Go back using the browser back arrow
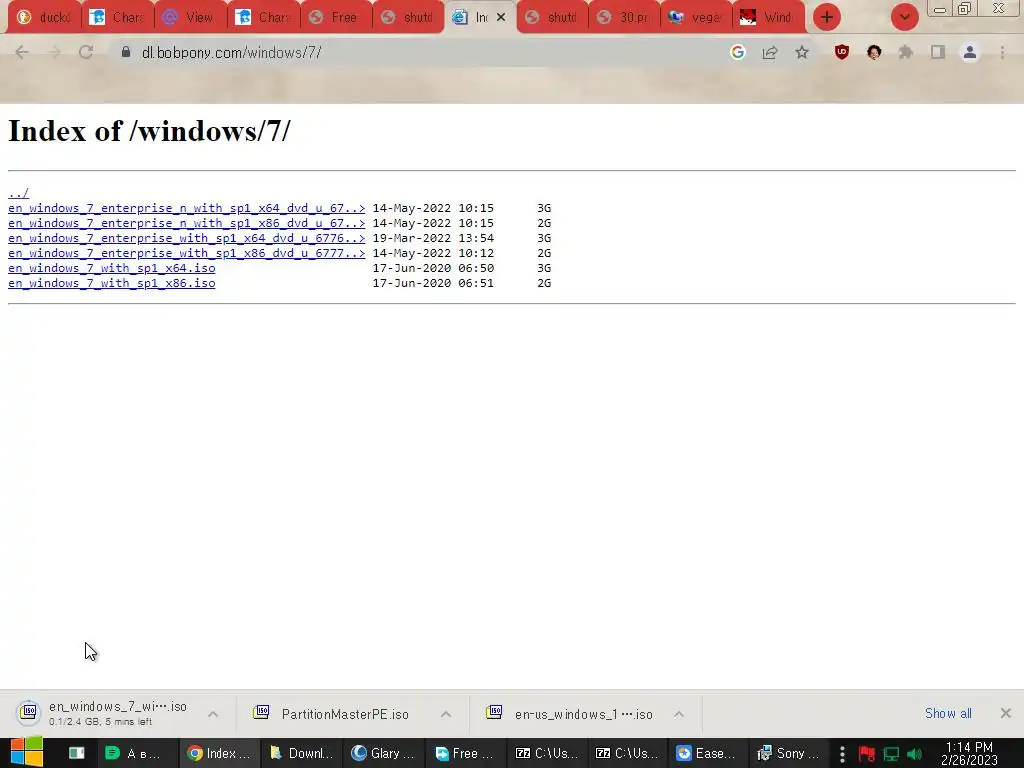This screenshot has width=1024, height=768. [x=22, y=52]
